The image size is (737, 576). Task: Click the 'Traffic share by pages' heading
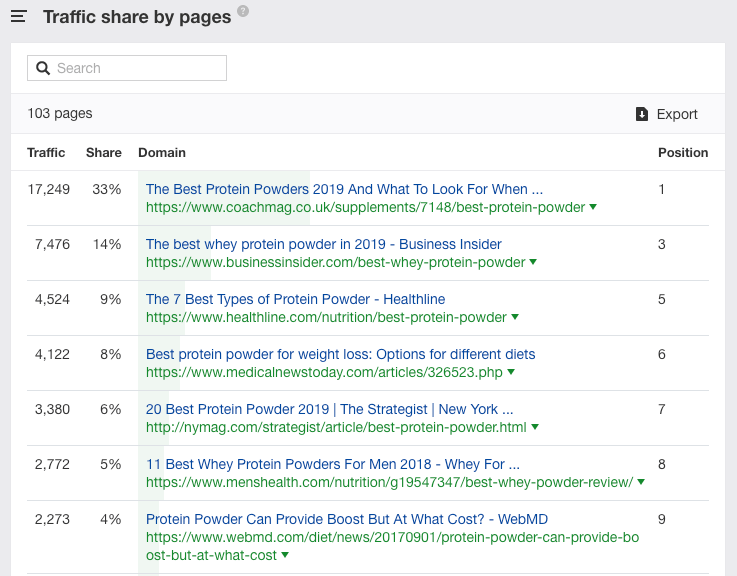tap(137, 17)
